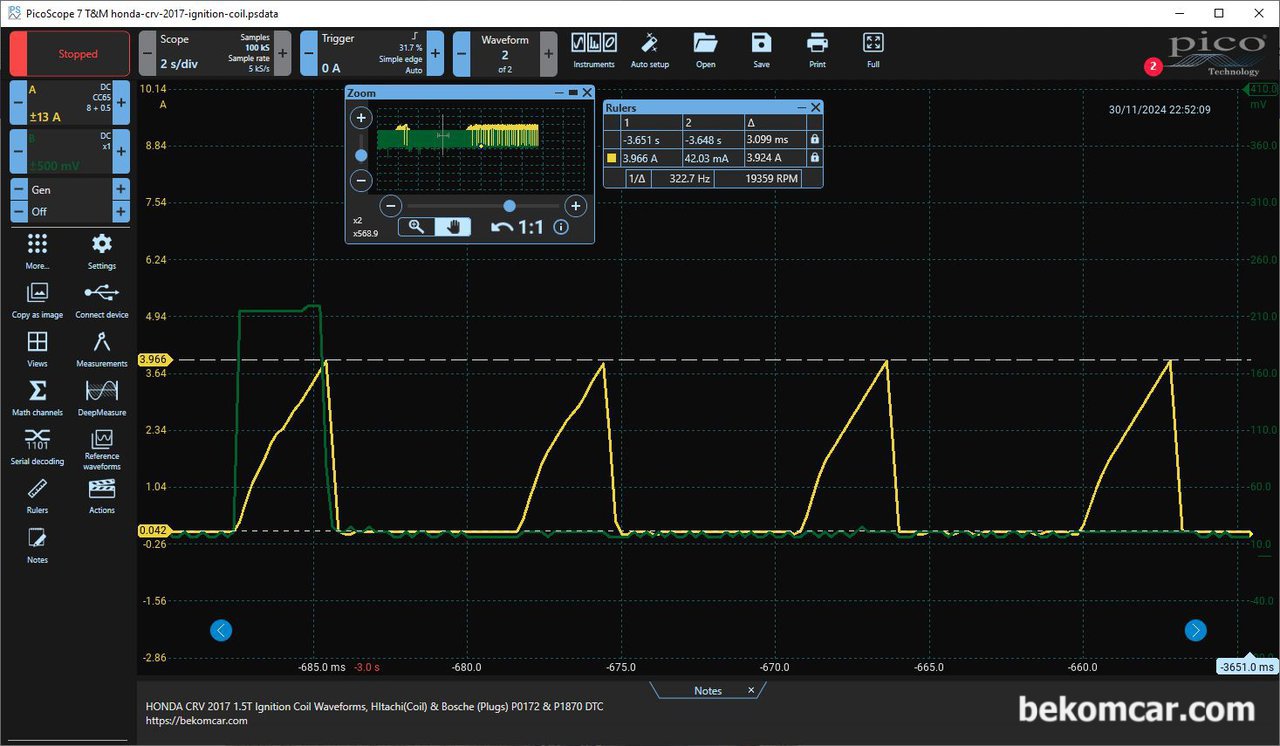This screenshot has height=746, width=1280.
Task: Select the magnifier zoom tool in Zoom panel
Action: pos(416,227)
